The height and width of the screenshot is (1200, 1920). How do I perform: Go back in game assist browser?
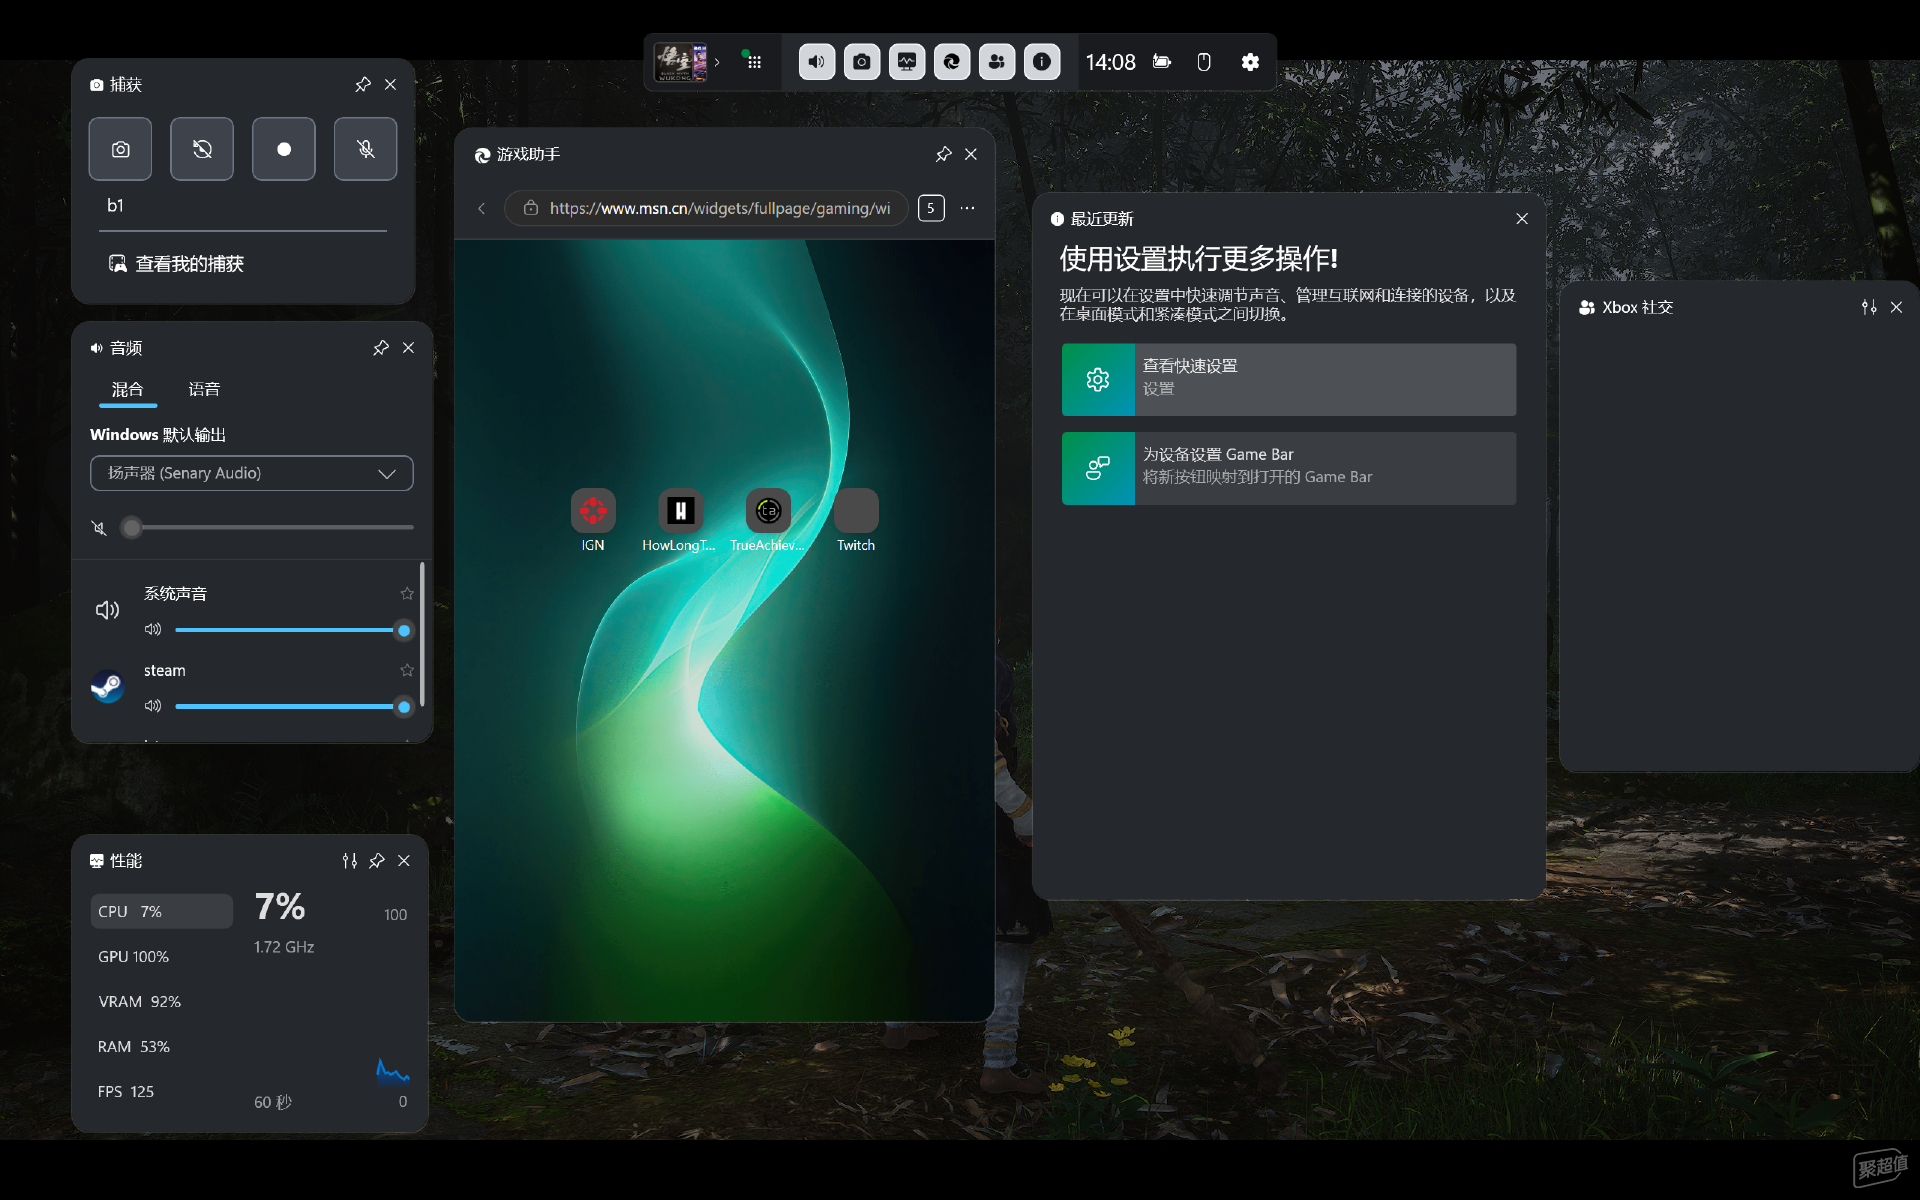click(481, 208)
